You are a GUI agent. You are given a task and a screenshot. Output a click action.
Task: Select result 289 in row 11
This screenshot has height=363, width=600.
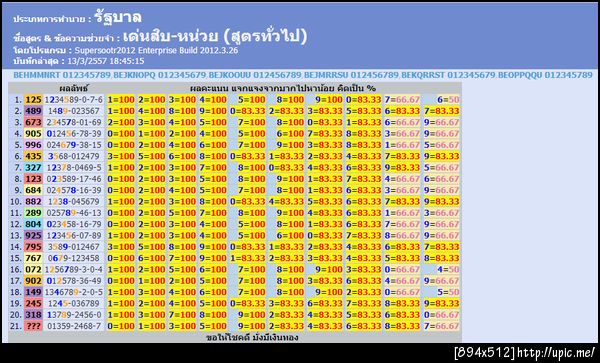(x=33, y=213)
